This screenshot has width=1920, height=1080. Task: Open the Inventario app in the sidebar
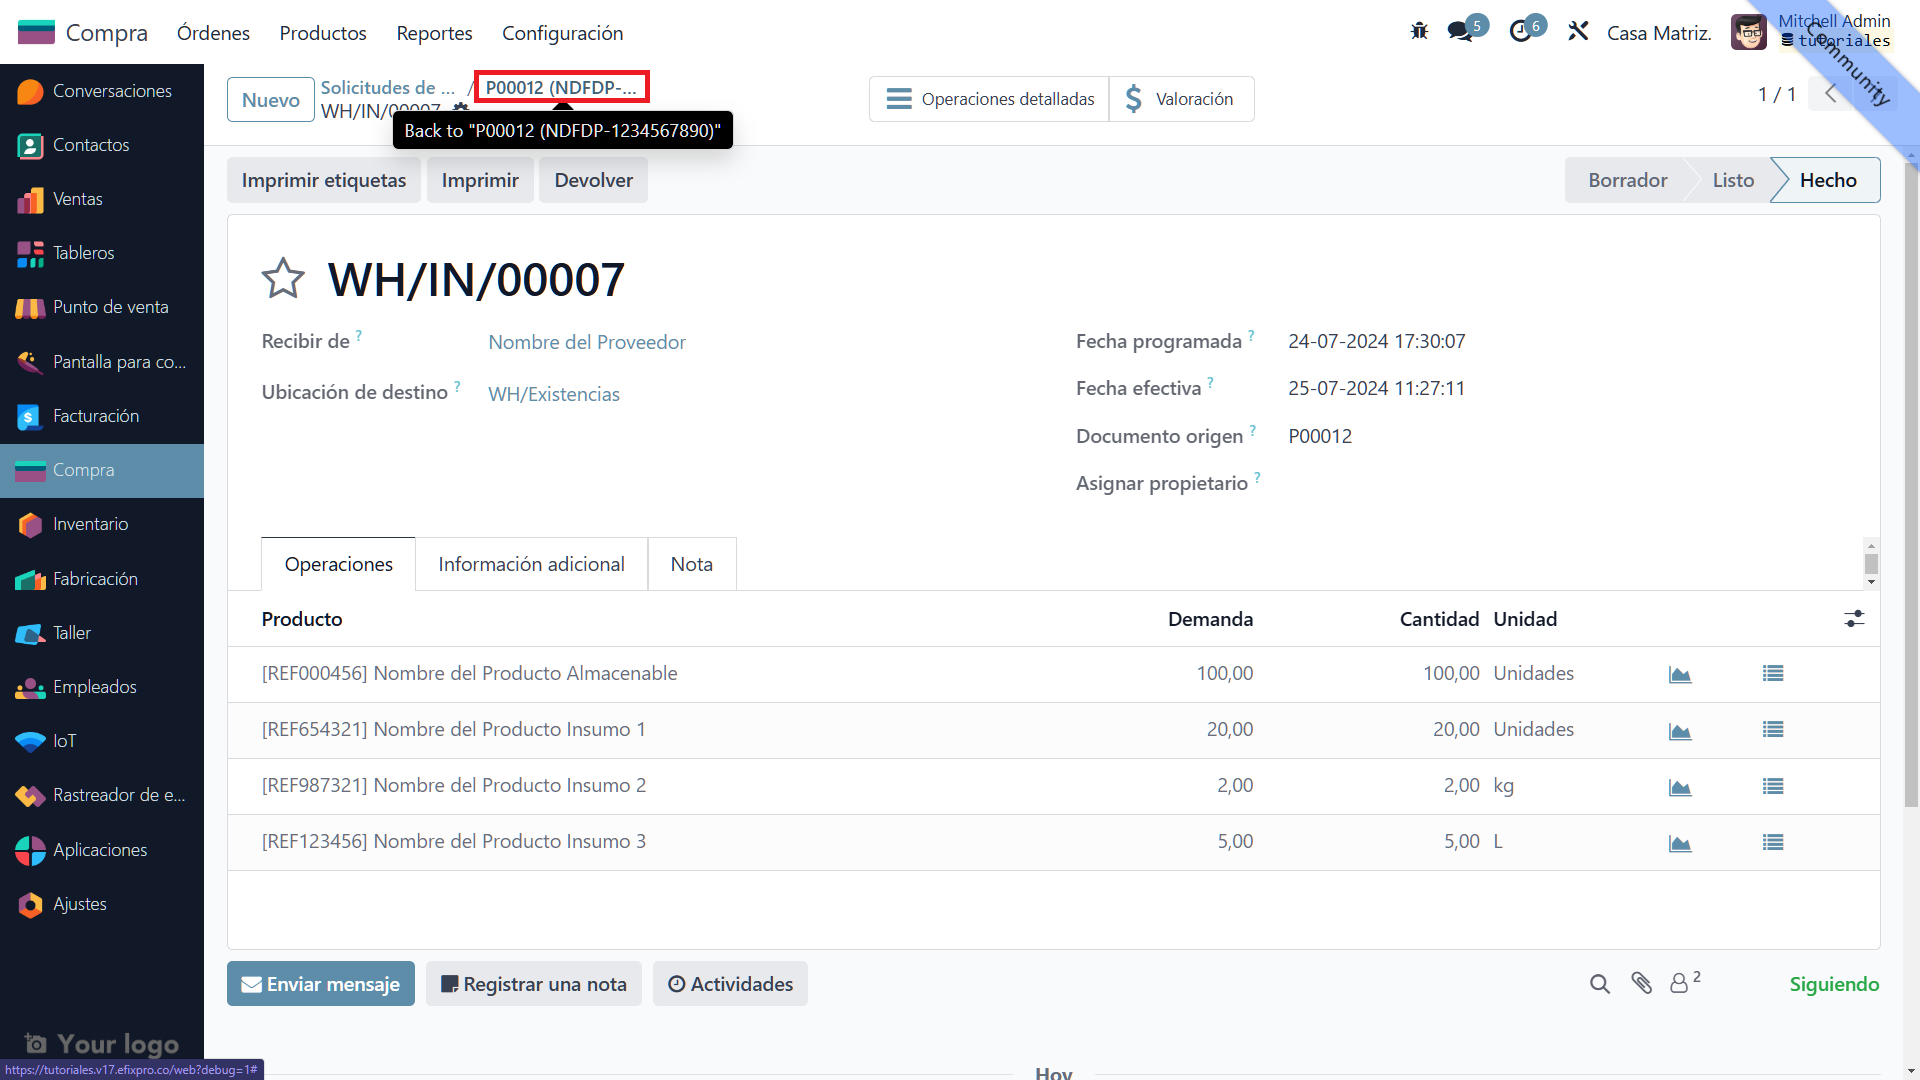[90, 524]
